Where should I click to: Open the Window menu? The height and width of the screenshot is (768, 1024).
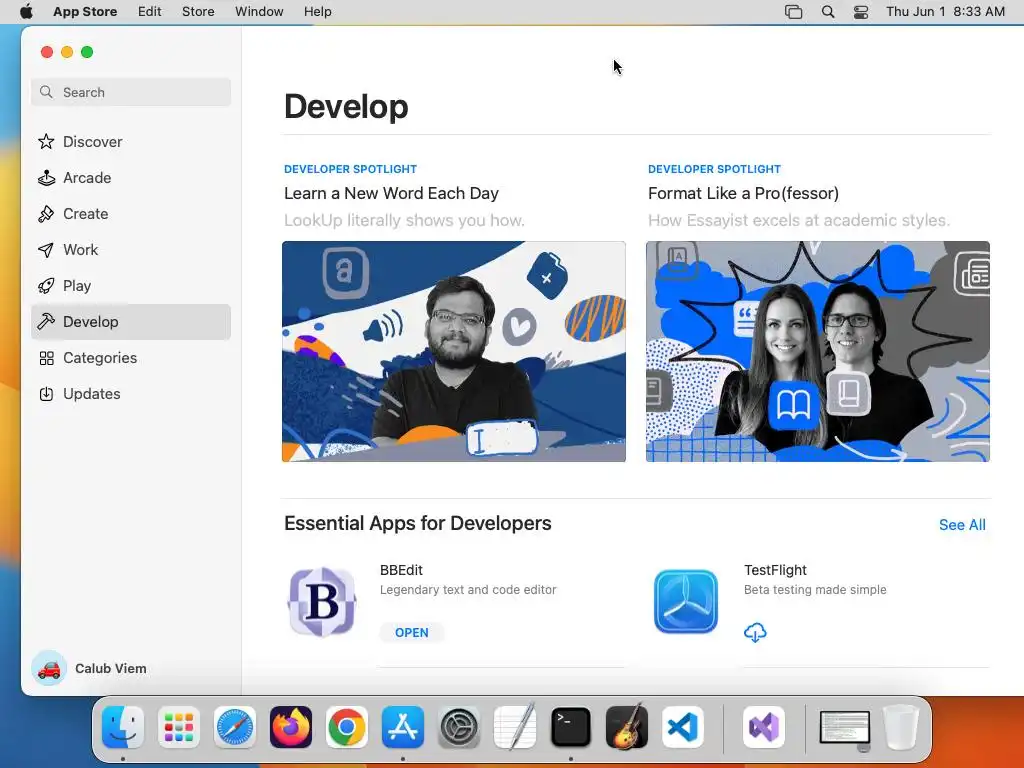(259, 12)
